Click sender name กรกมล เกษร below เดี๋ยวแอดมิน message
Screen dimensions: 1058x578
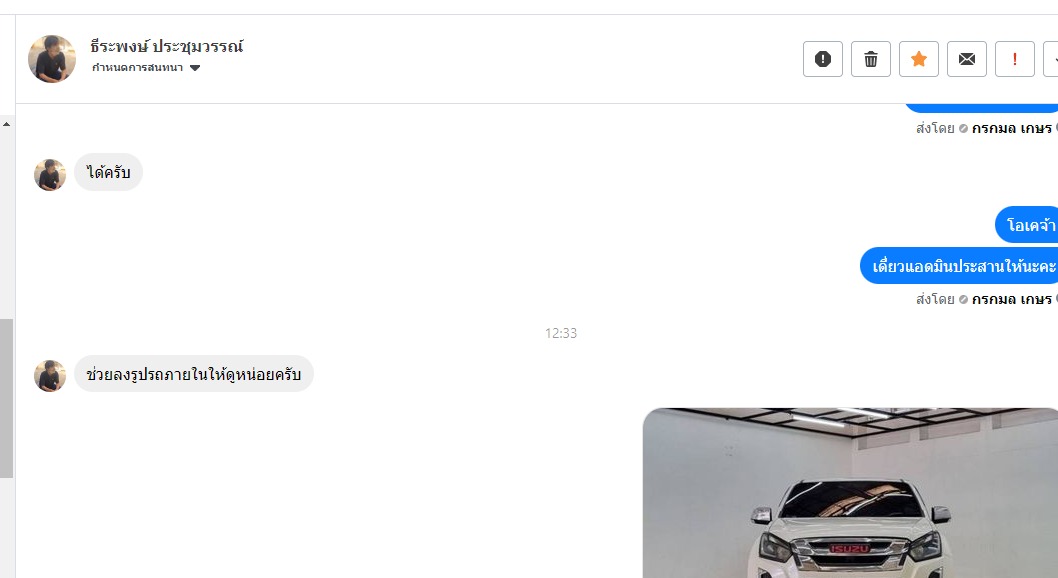coord(1011,299)
